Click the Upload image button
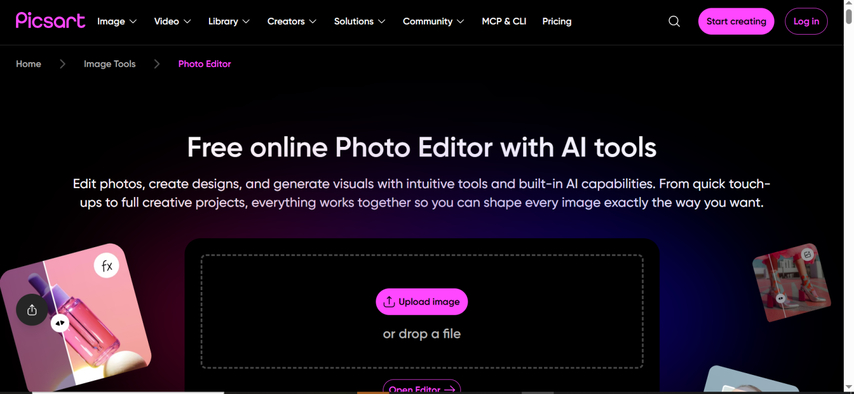 [422, 301]
